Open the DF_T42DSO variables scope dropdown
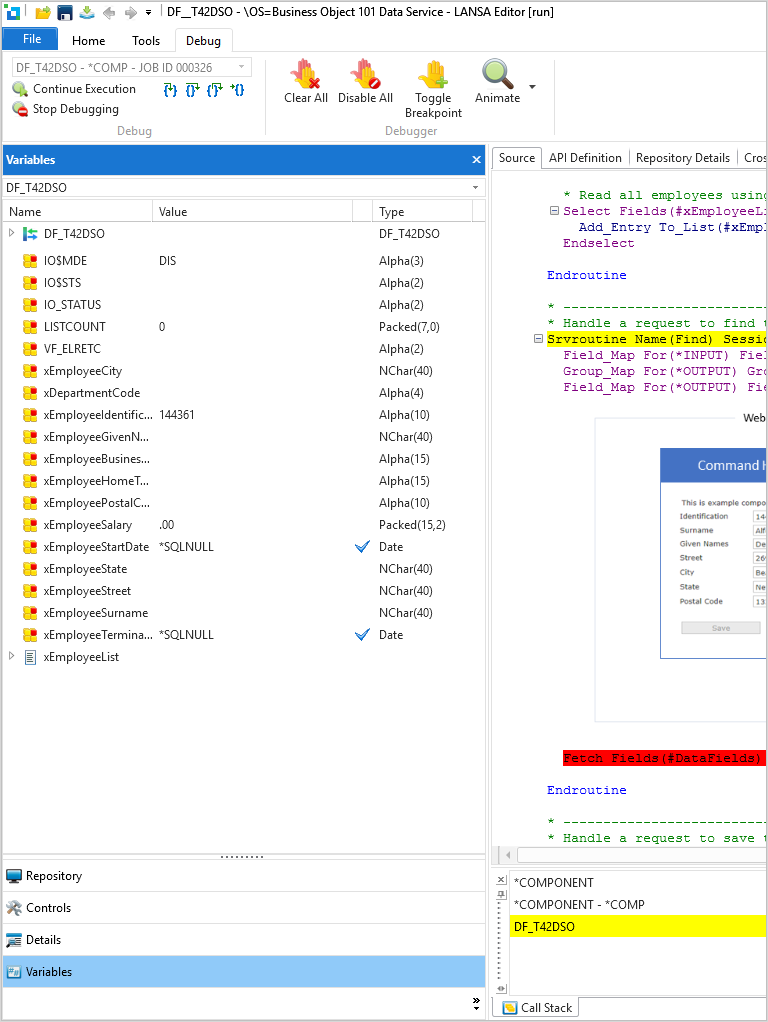 click(475, 187)
